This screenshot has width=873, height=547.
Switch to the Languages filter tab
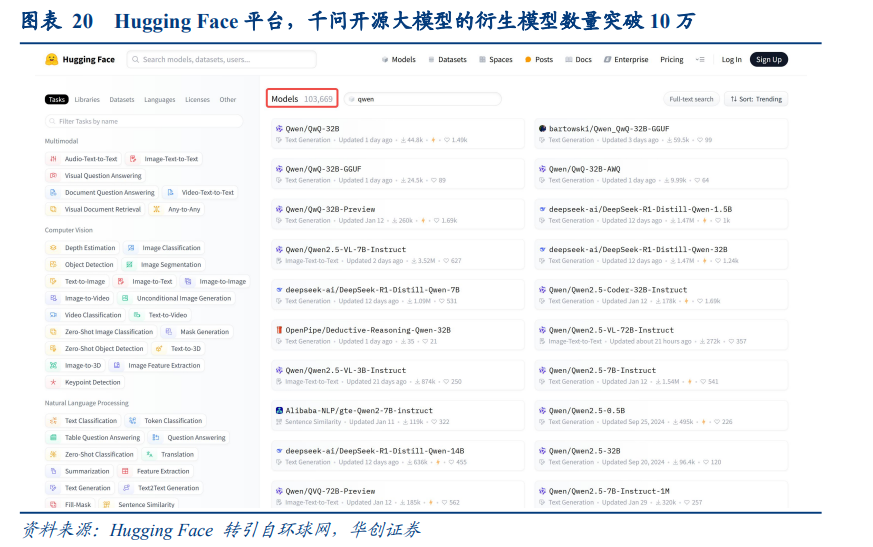(160, 100)
